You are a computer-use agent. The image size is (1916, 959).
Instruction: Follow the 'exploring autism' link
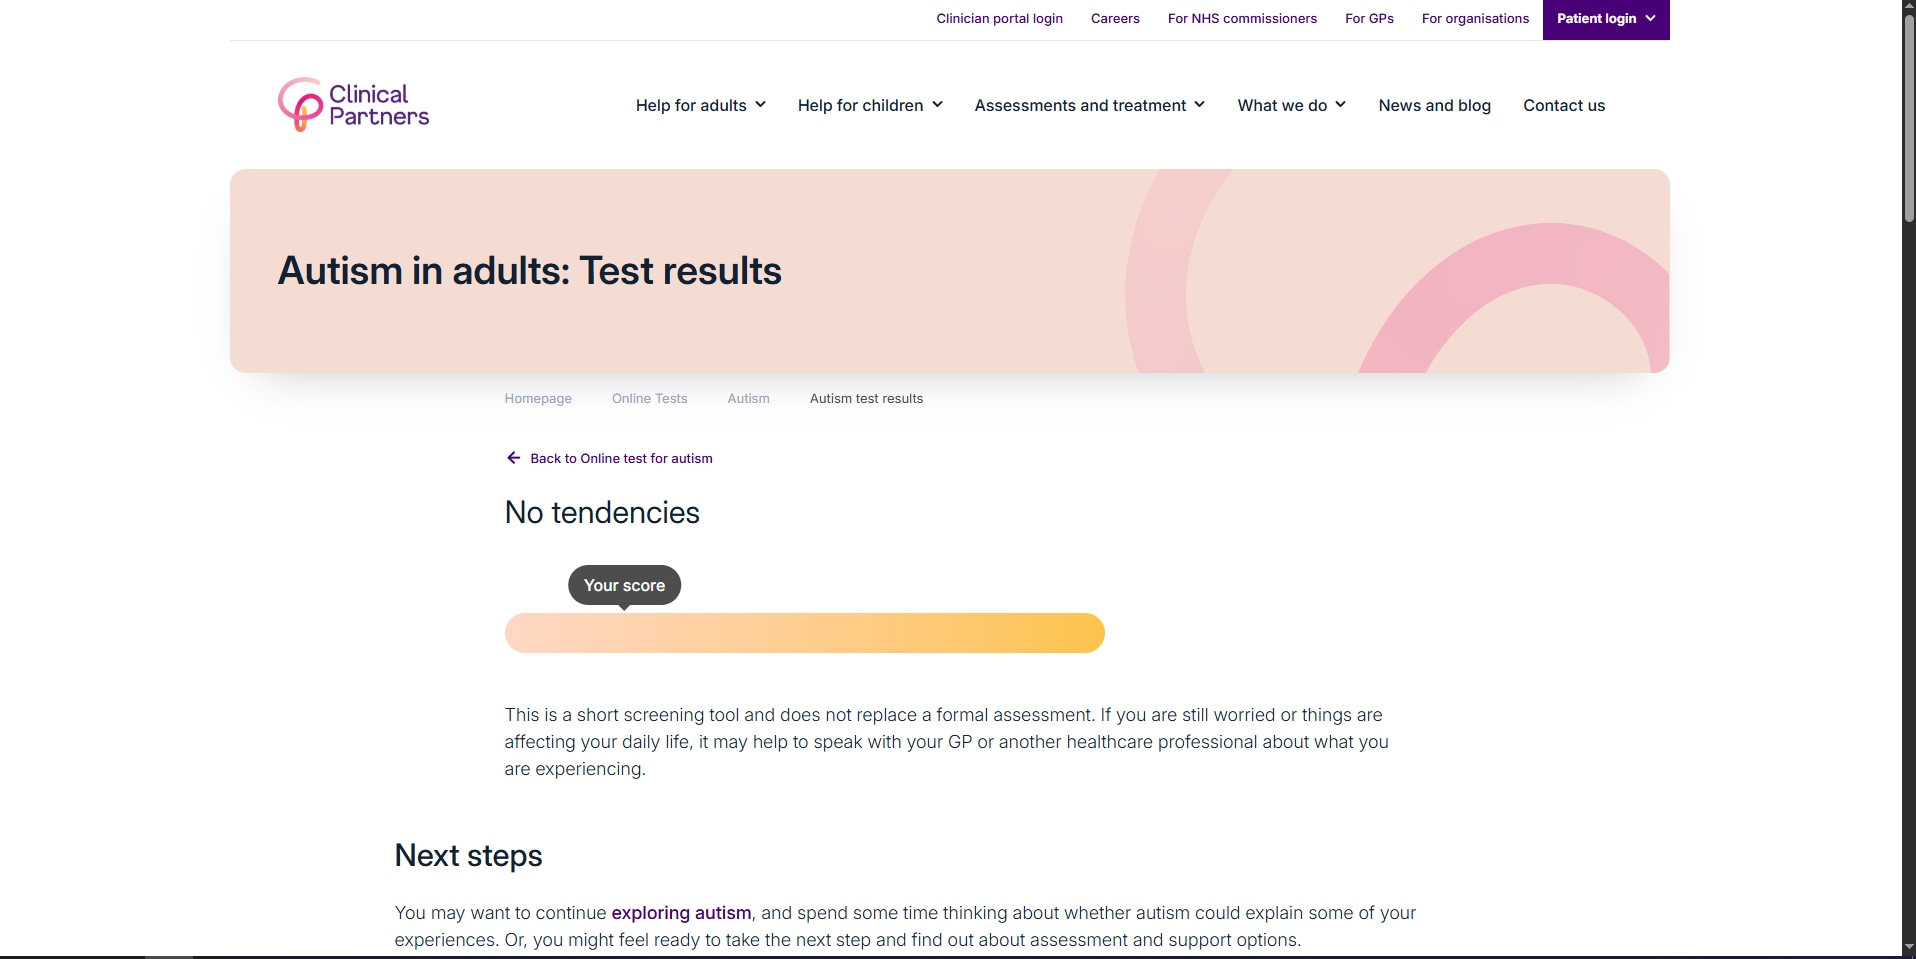point(681,913)
